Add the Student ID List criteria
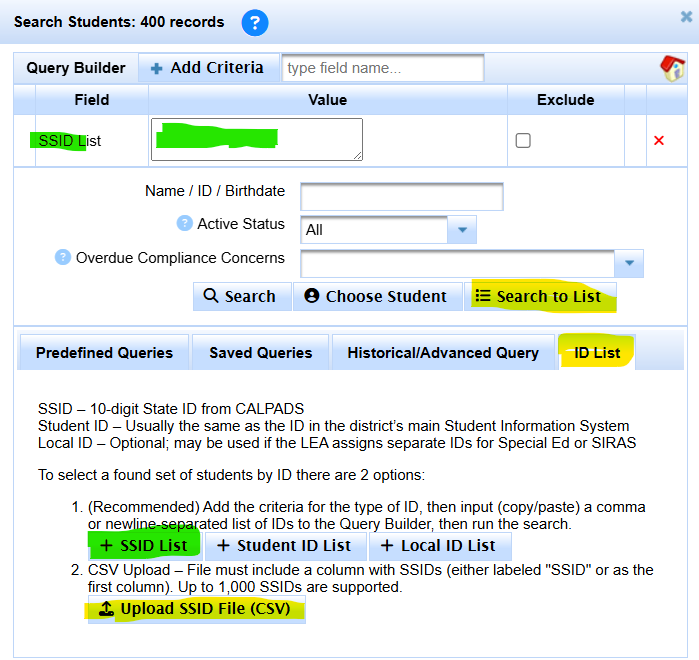The width and height of the screenshot is (699, 660). click(286, 546)
